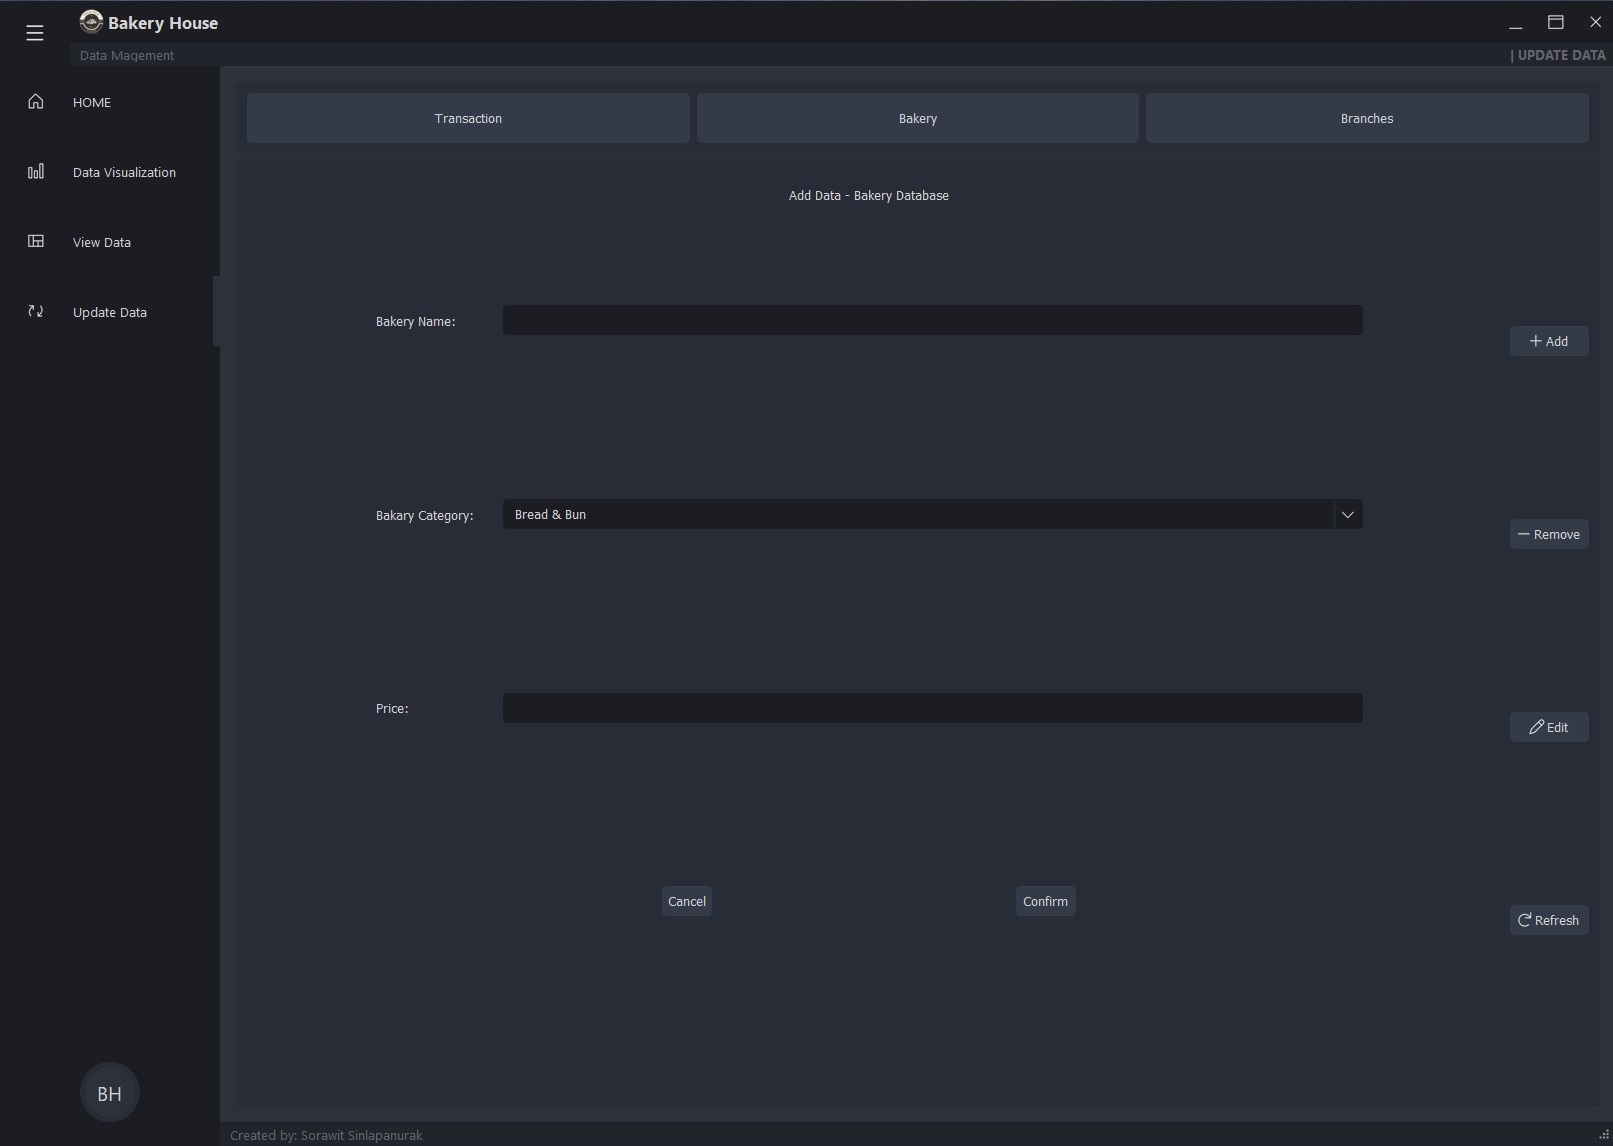Click the BH profile avatar
This screenshot has width=1613, height=1146.
109,1091
